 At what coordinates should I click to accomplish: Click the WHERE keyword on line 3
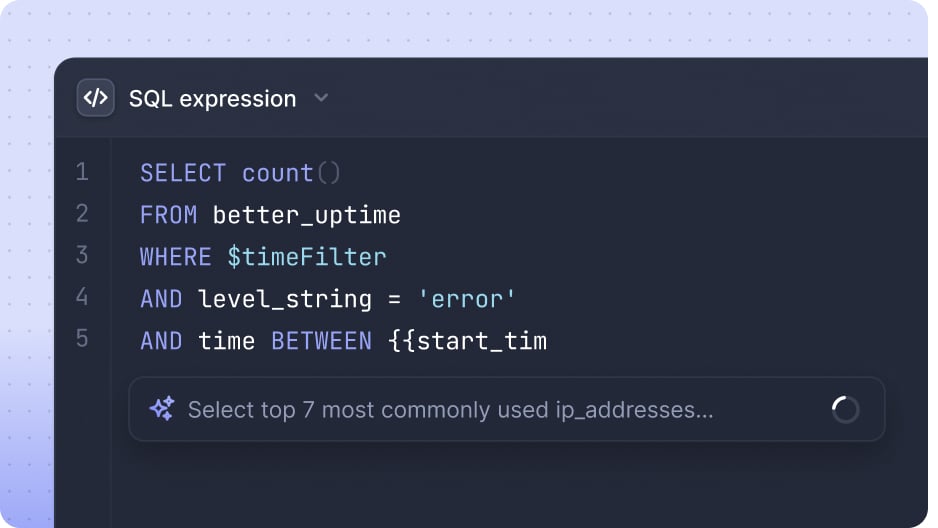click(x=176, y=257)
